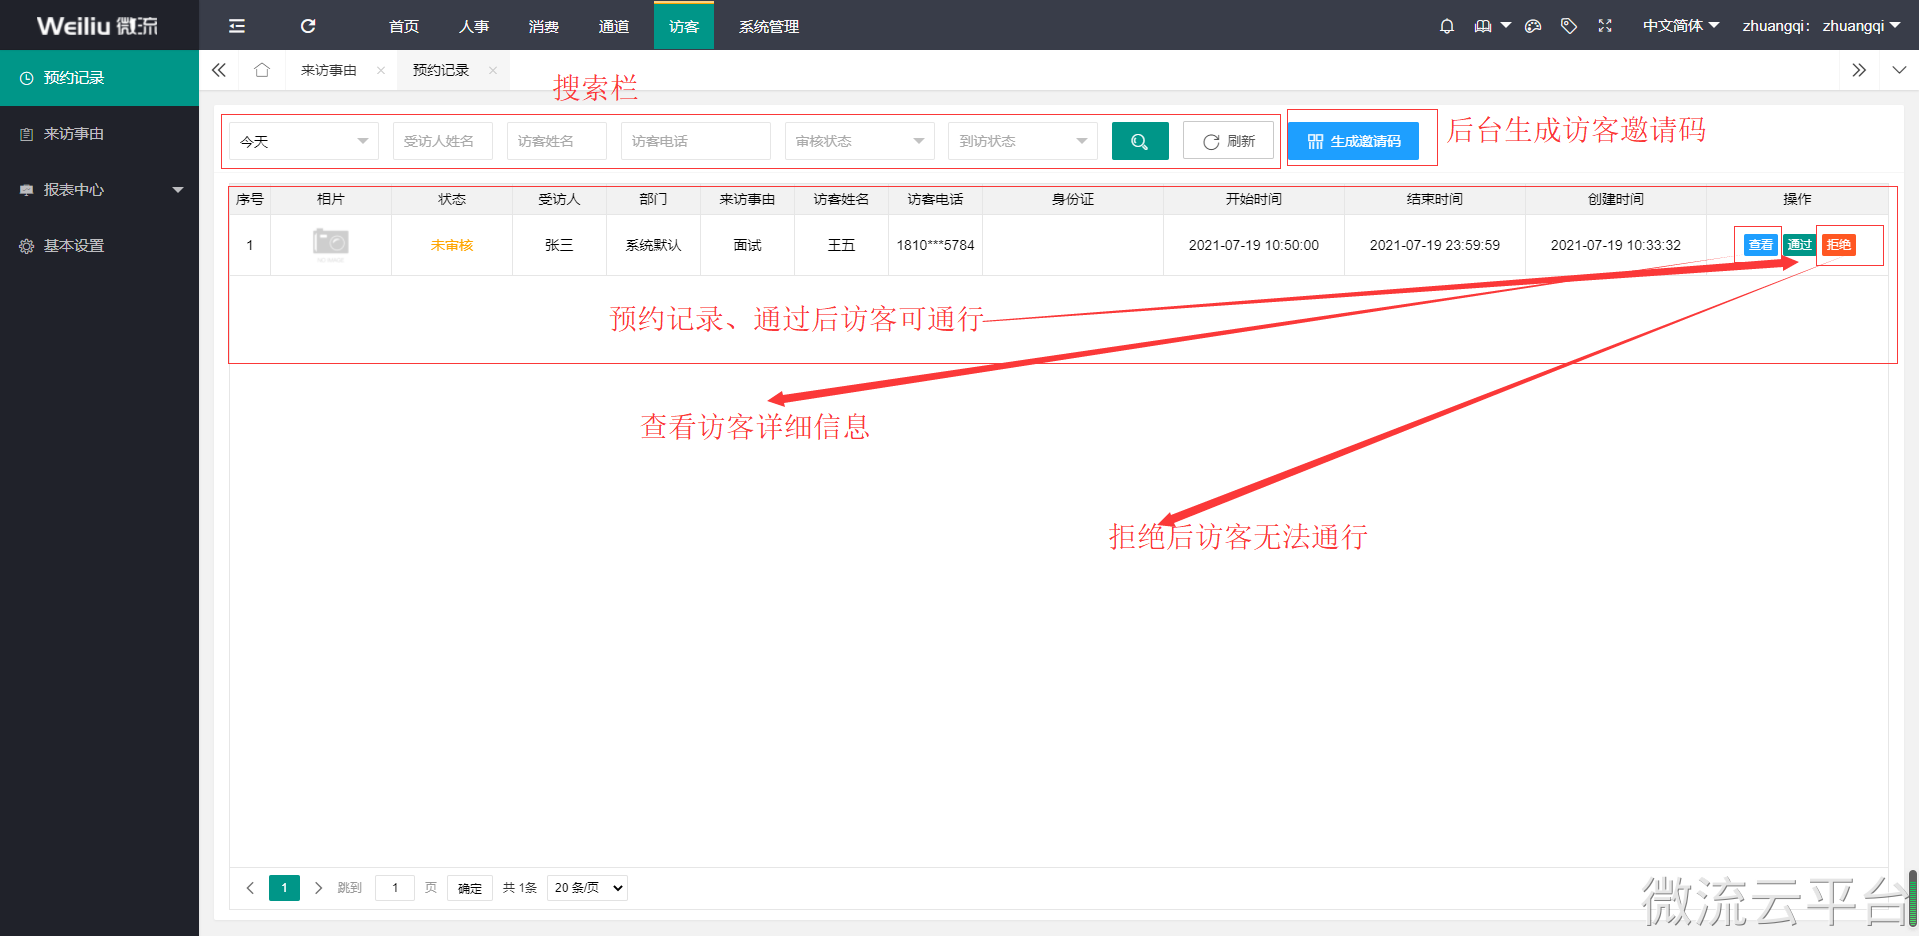Go to previous page arrow
1919x936 pixels.
click(250, 888)
